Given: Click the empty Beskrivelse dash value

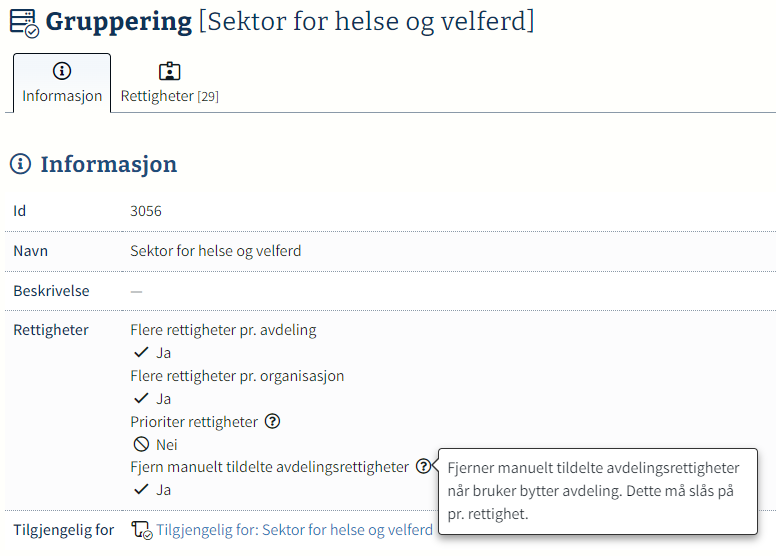Looking at the screenshot, I should (136, 292).
